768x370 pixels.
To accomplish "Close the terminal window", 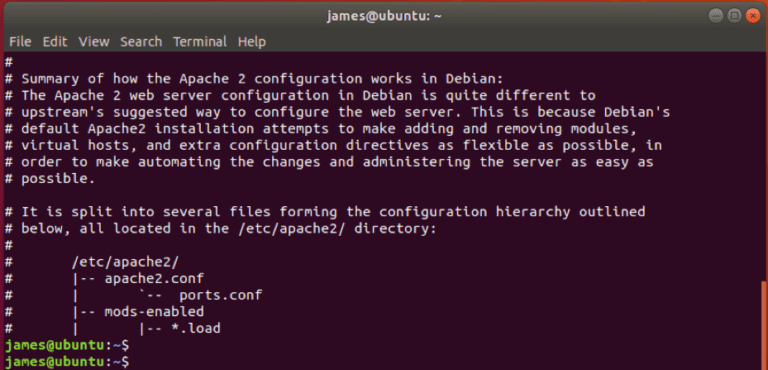I will click(753, 16).
